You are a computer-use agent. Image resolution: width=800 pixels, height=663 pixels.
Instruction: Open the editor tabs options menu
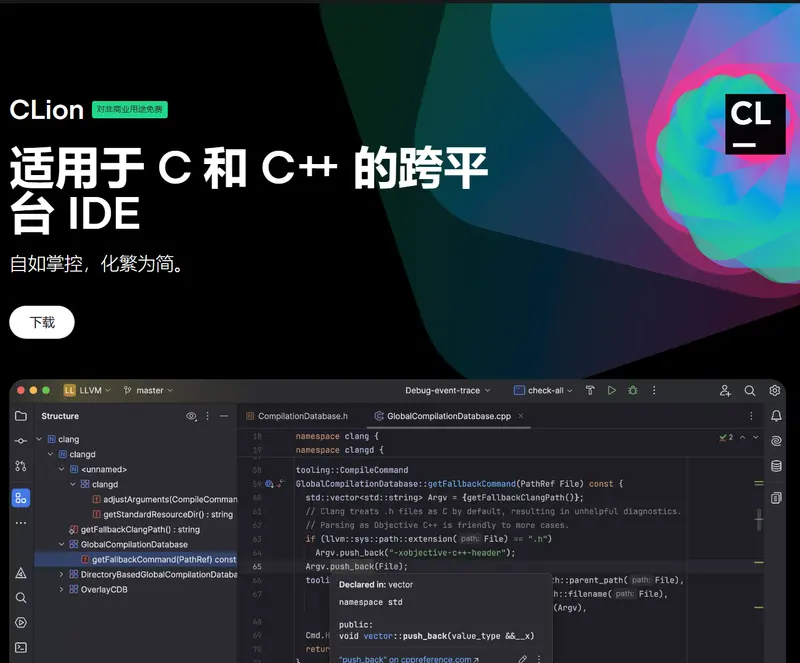point(751,416)
